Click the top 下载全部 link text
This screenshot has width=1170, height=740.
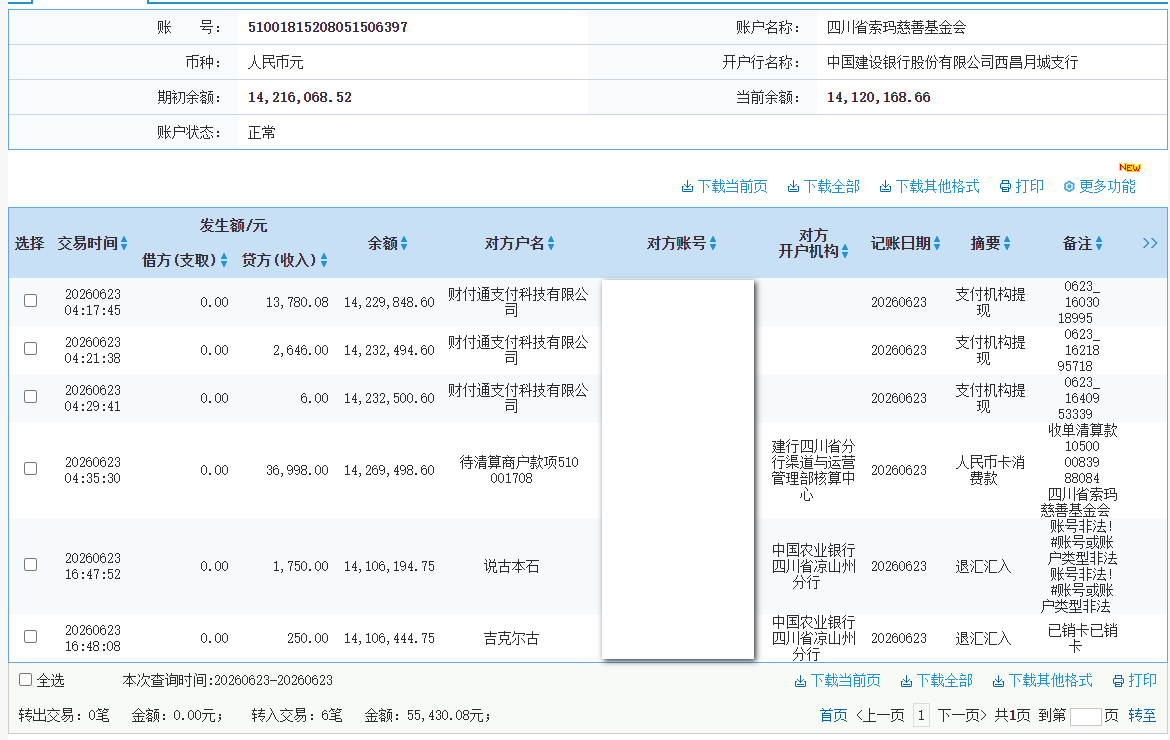point(831,186)
